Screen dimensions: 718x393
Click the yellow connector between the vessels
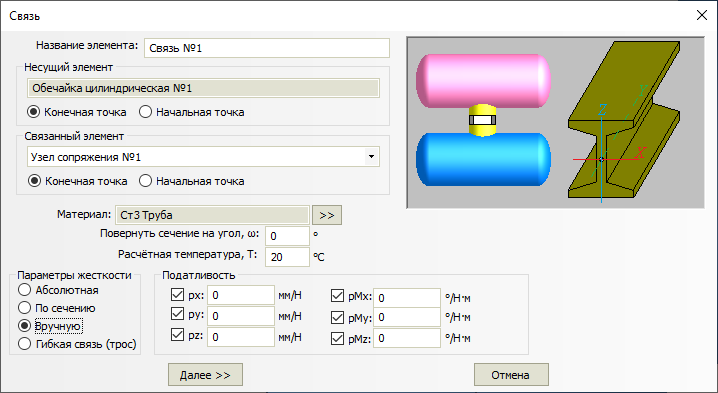483,120
